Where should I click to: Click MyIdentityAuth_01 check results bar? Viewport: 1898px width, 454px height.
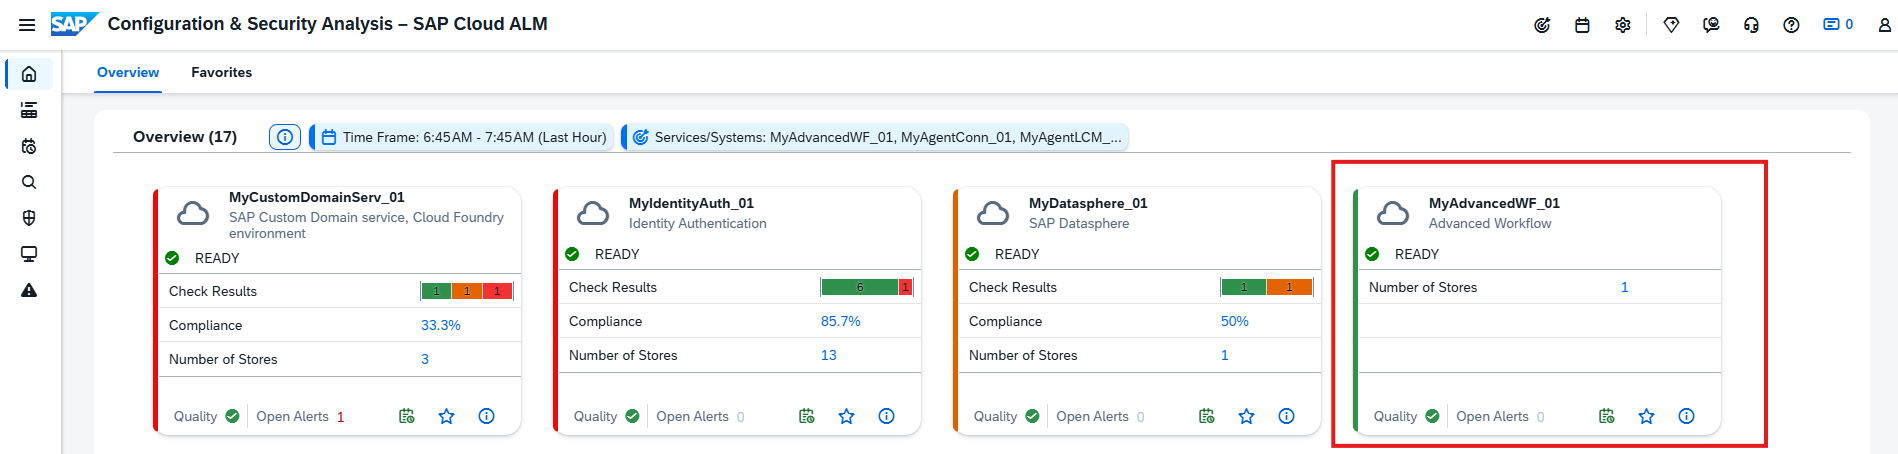(x=867, y=287)
